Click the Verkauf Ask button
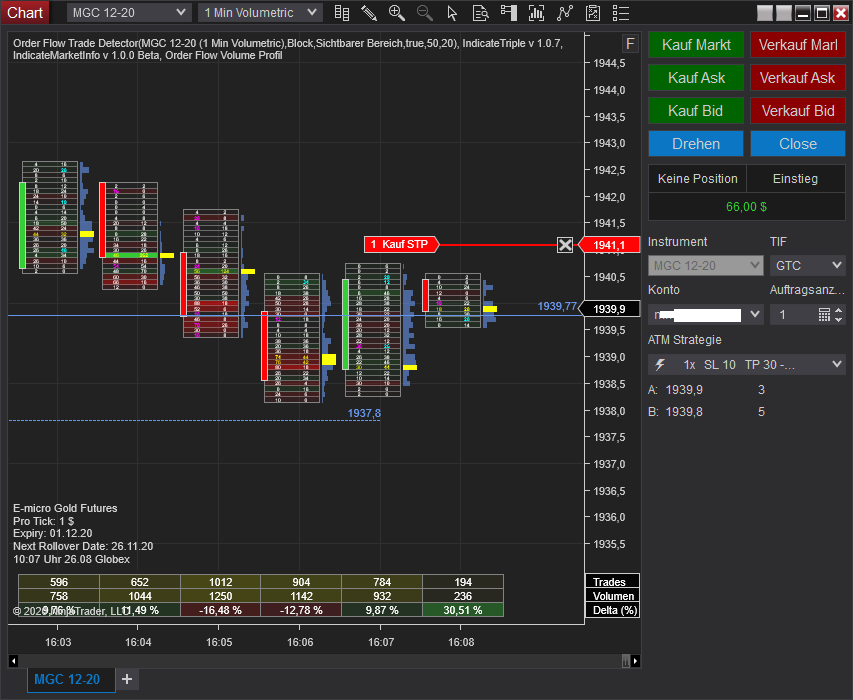 tap(798, 78)
